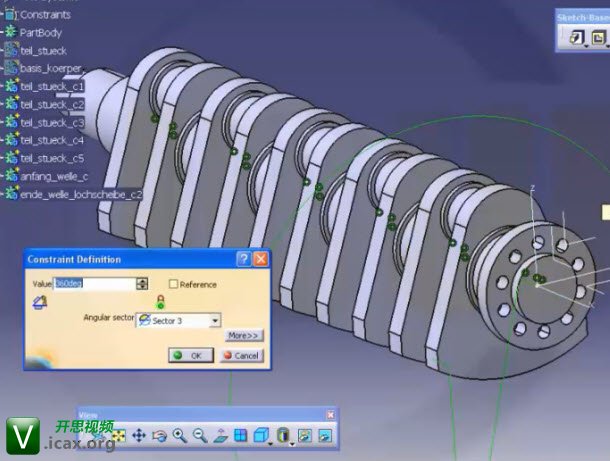Enable the Reference checkbox
610x461 pixels.
tap(174, 284)
